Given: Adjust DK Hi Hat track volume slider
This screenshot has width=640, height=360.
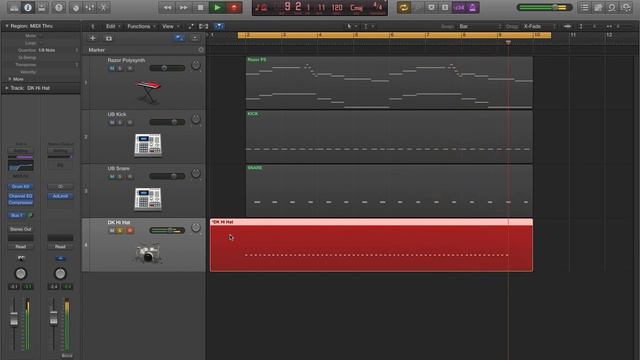Looking at the screenshot, I should pos(167,231).
